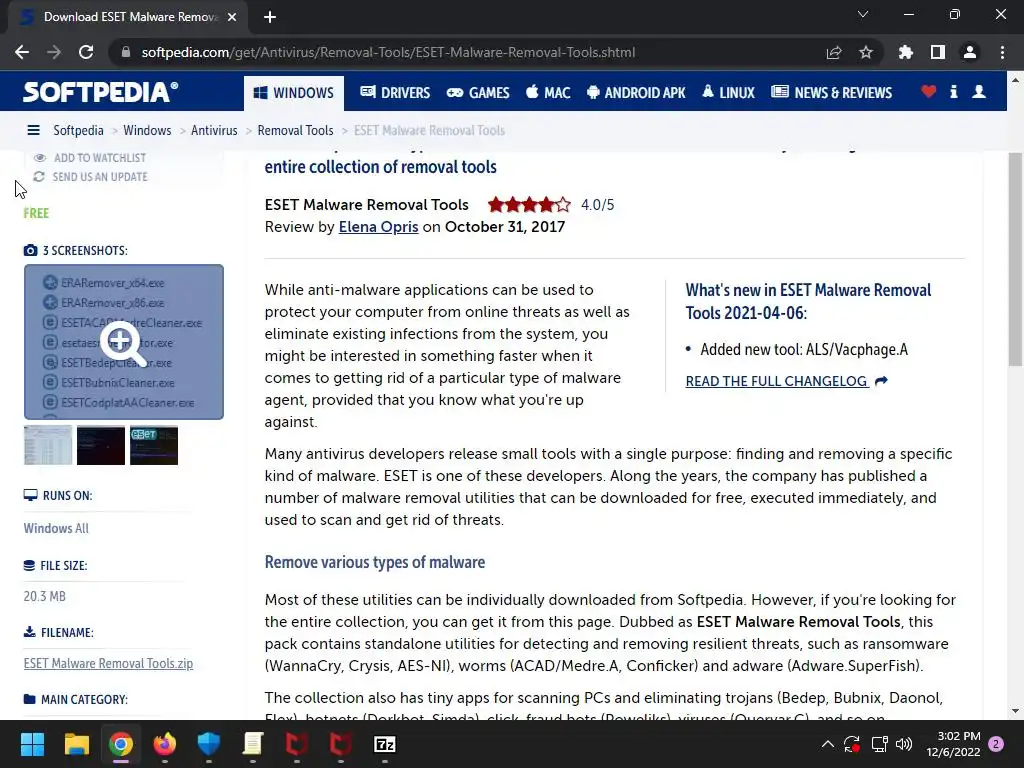Click the Softpedia user account icon
Image resolution: width=1024 pixels, height=768 pixels.
point(979,92)
